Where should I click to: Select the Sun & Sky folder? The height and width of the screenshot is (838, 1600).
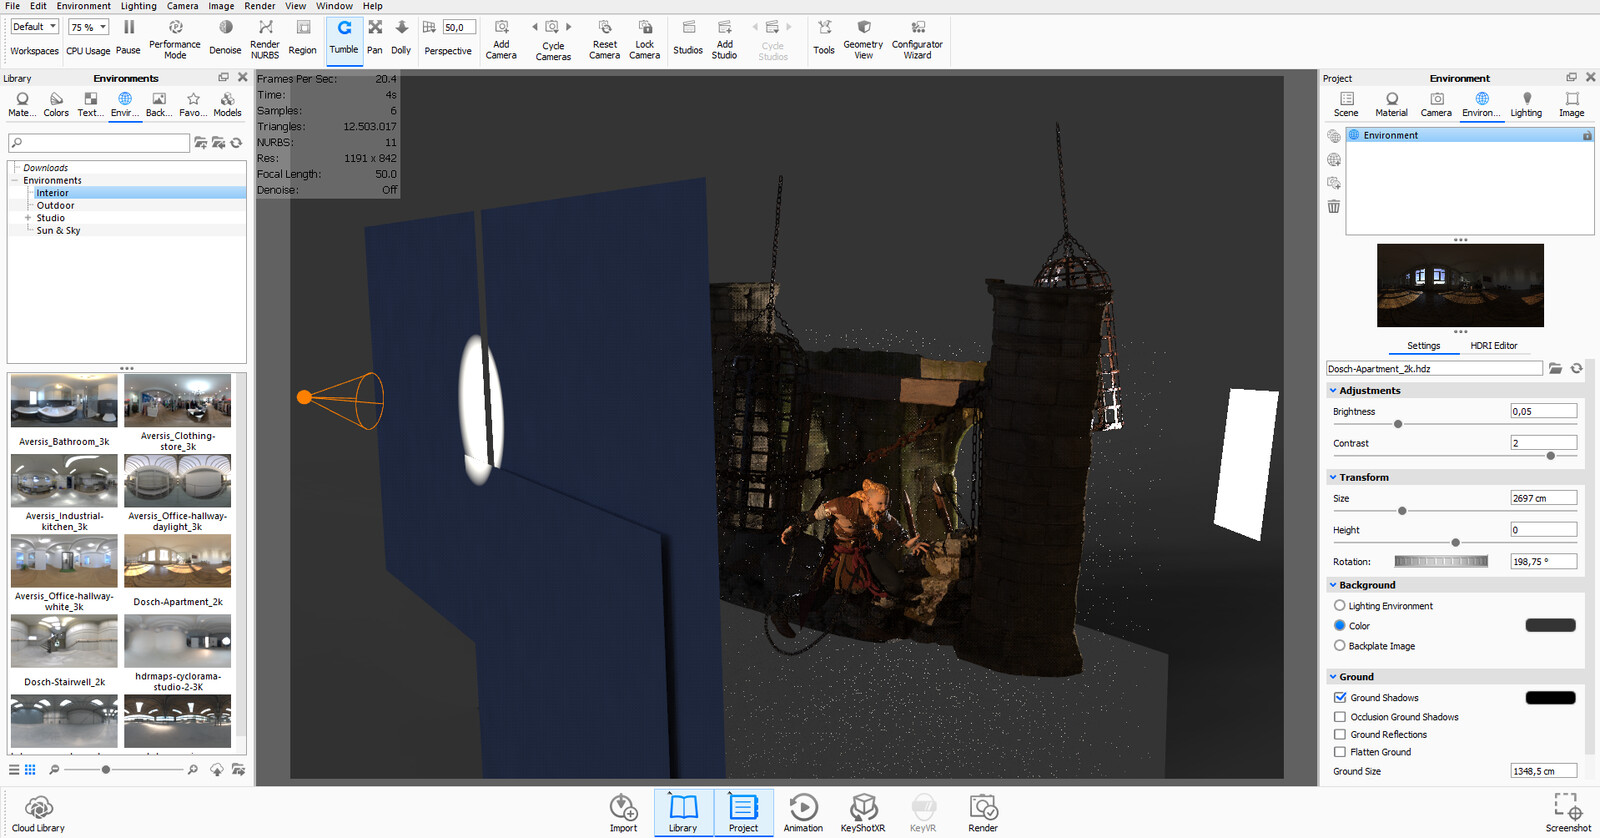pyautogui.click(x=59, y=231)
